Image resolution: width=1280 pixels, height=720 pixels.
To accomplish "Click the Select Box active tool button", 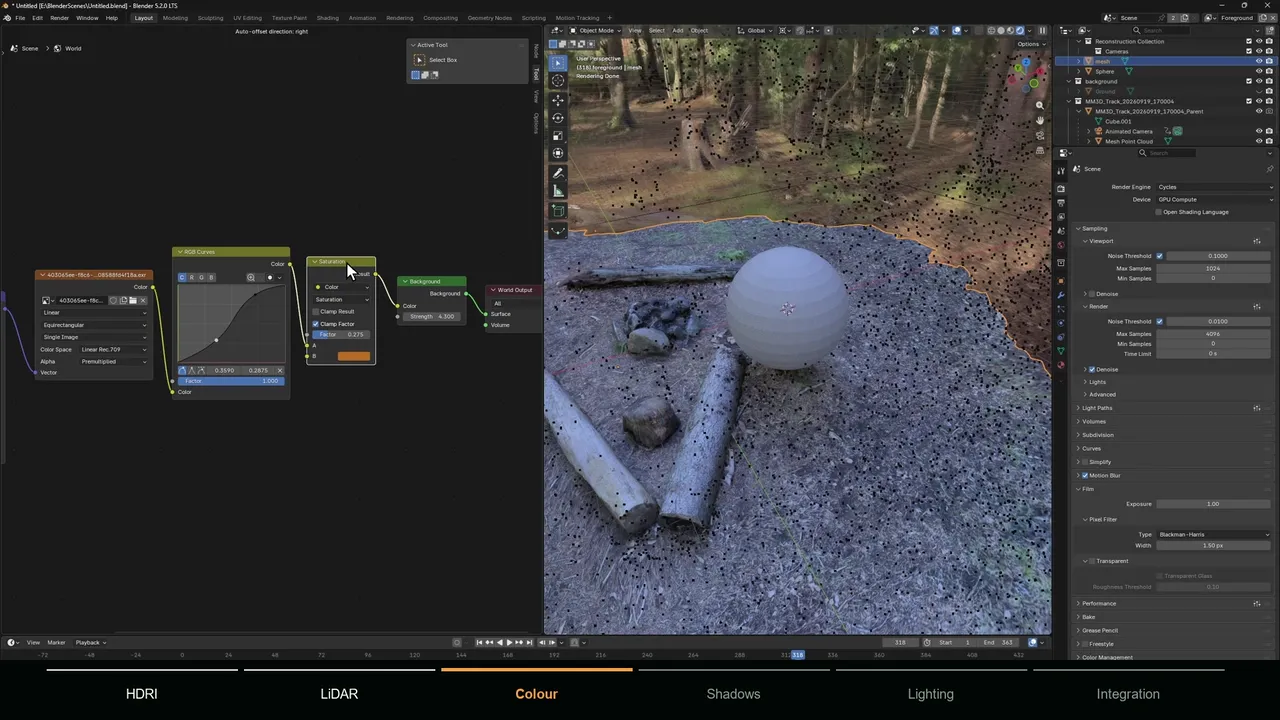I will [x=419, y=60].
